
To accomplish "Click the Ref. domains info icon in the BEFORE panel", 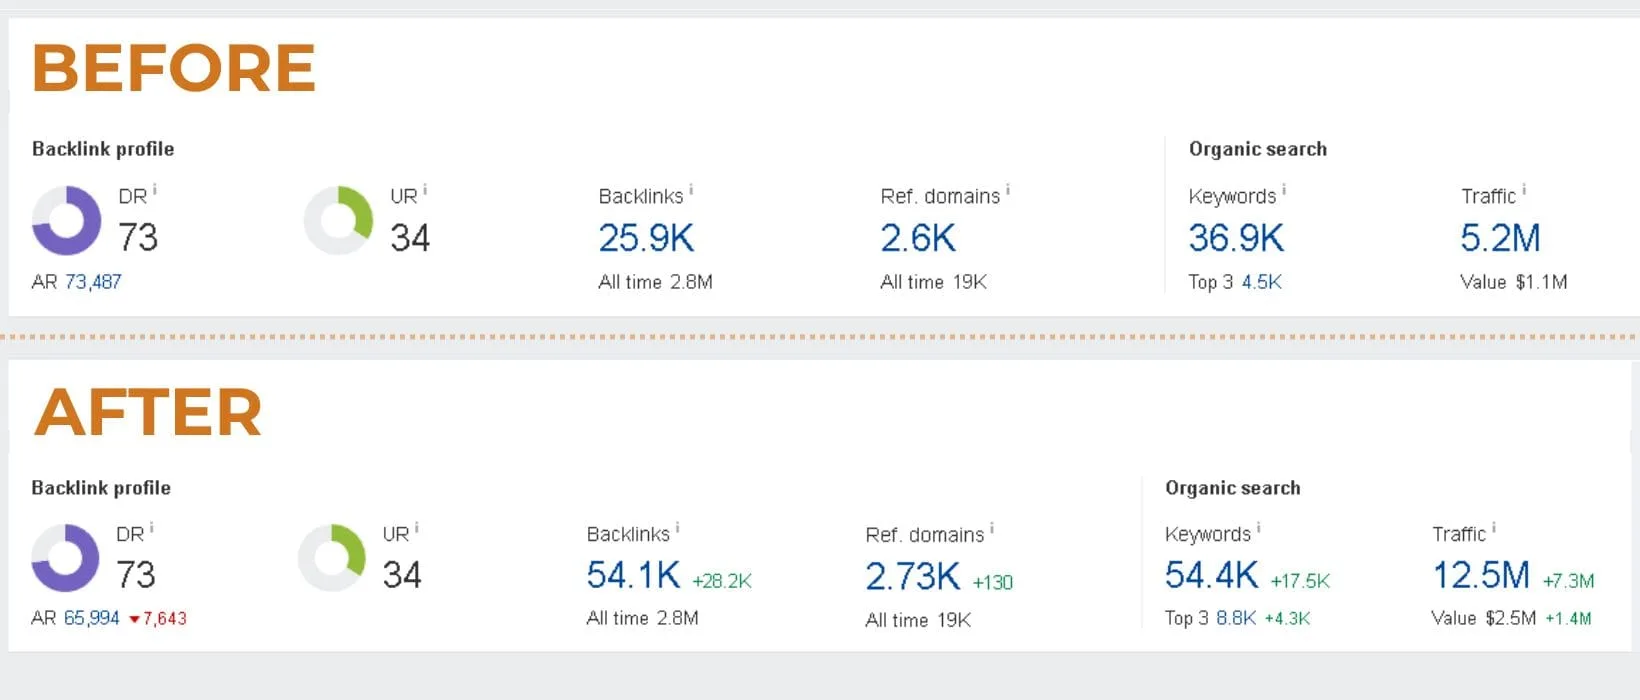I will pos(1008,189).
